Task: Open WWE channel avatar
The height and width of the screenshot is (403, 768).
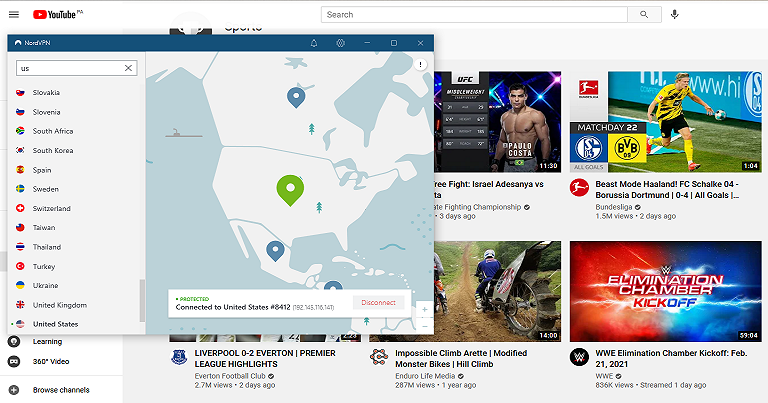Action: pos(579,357)
